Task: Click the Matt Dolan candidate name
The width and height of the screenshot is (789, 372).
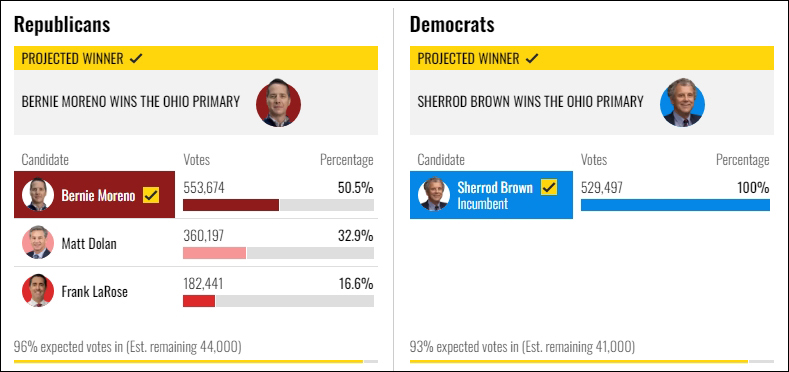Action: [89, 244]
